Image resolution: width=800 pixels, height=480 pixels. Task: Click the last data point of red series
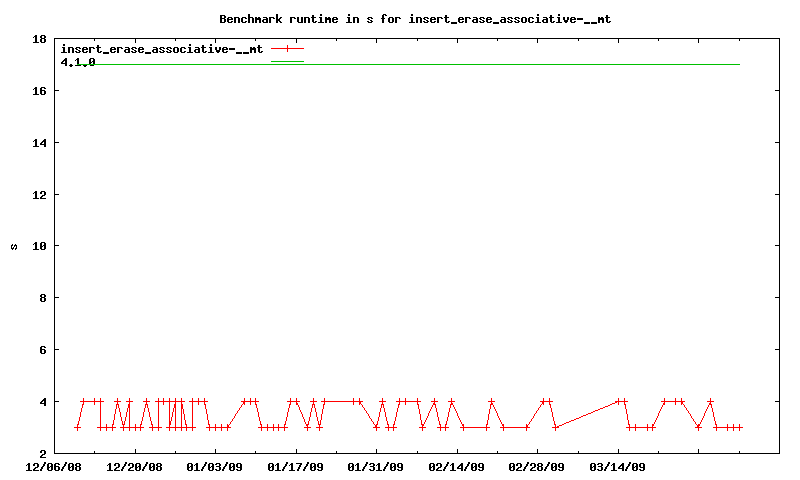point(740,427)
